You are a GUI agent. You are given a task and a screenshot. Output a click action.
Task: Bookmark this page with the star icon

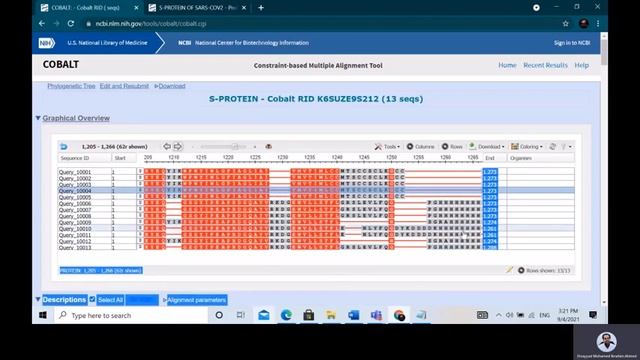point(565,24)
